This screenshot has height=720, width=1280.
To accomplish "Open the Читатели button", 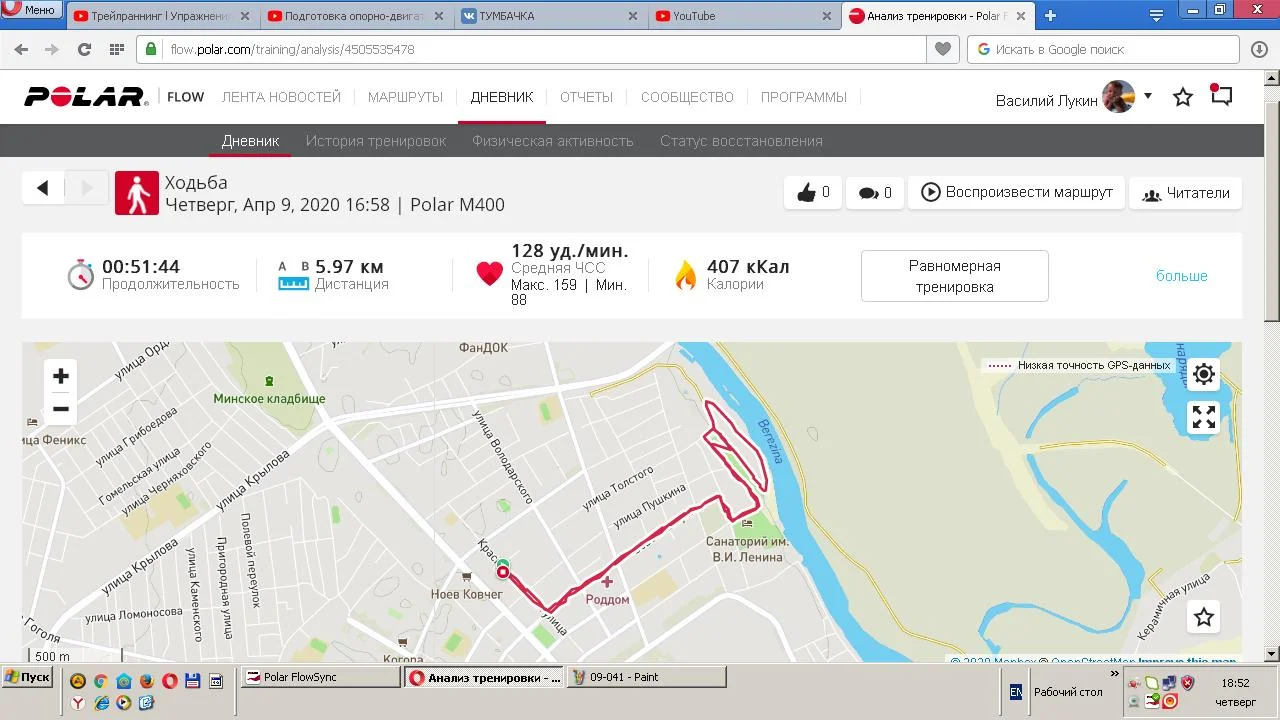I will tap(1186, 193).
